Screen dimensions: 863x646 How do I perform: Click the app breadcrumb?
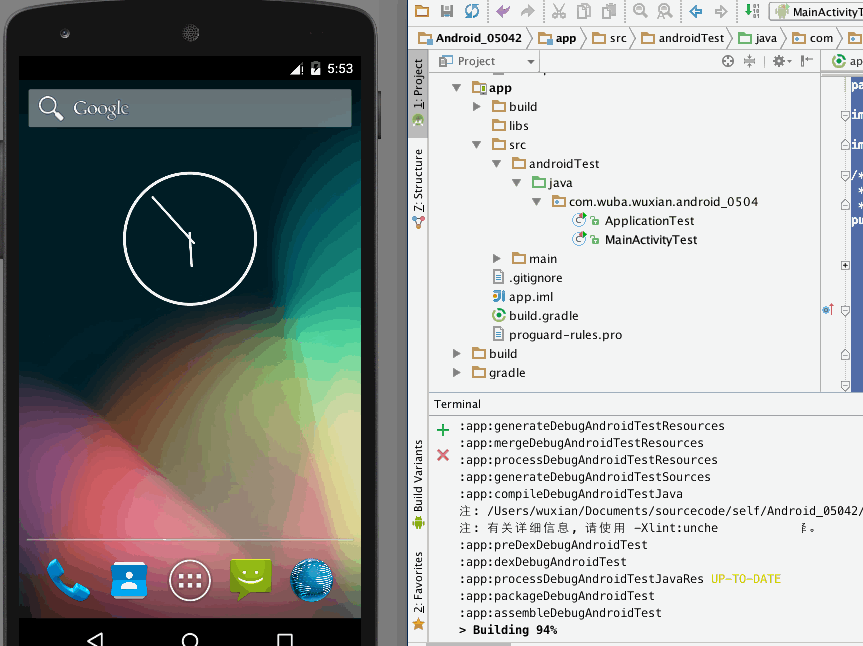point(557,38)
